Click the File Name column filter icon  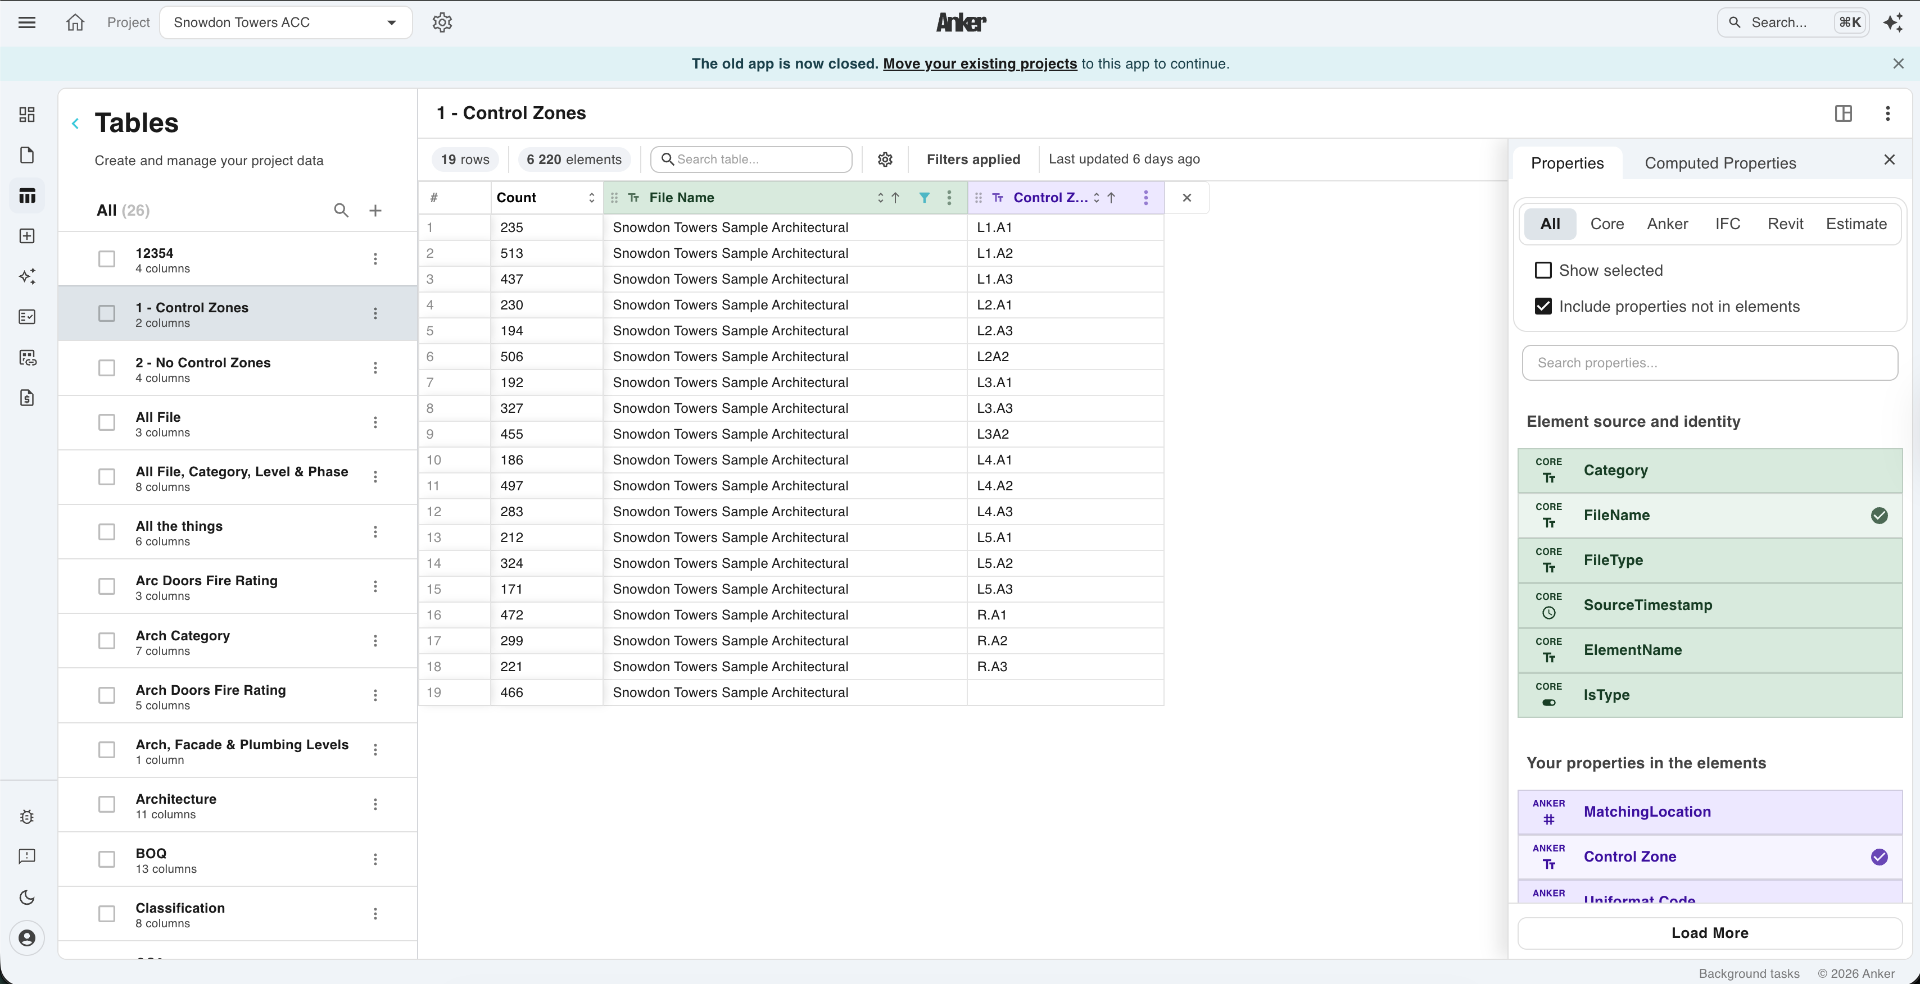coord(924,198)
